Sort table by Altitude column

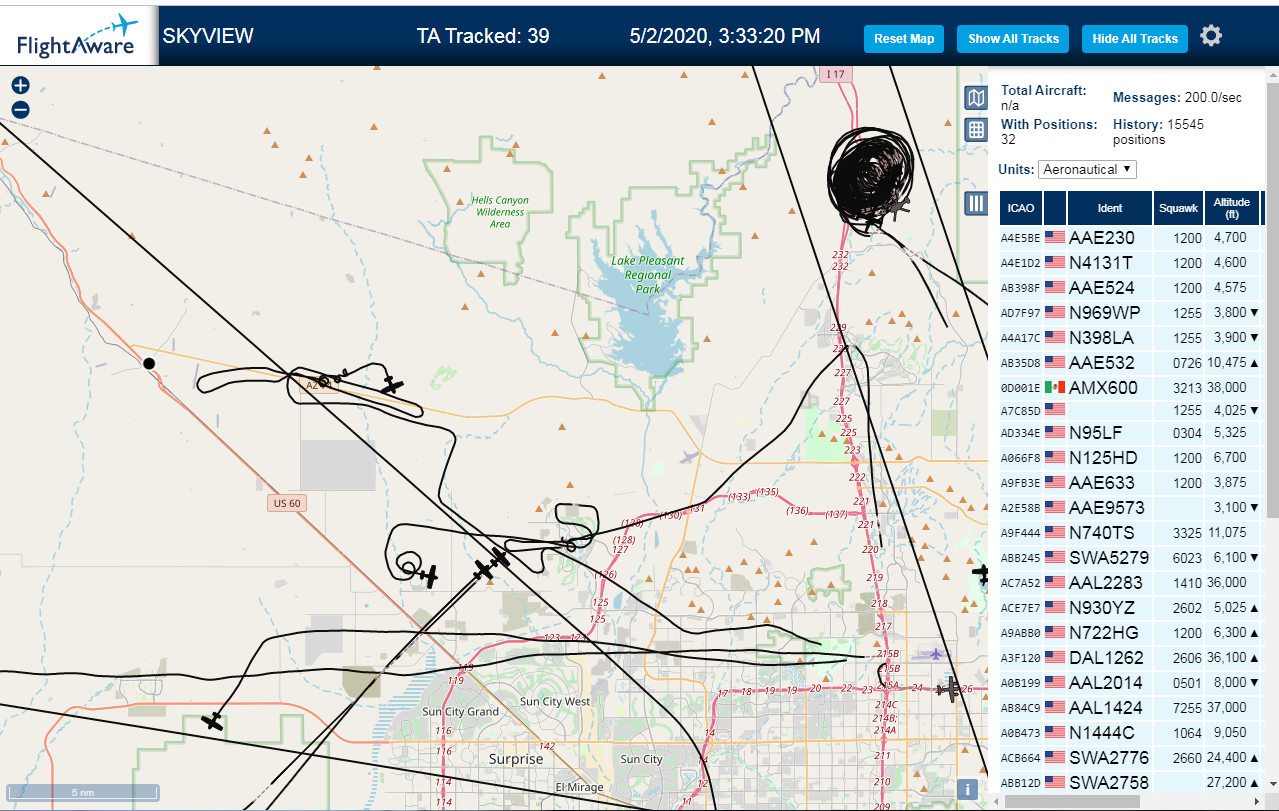tap(1232, 208)
